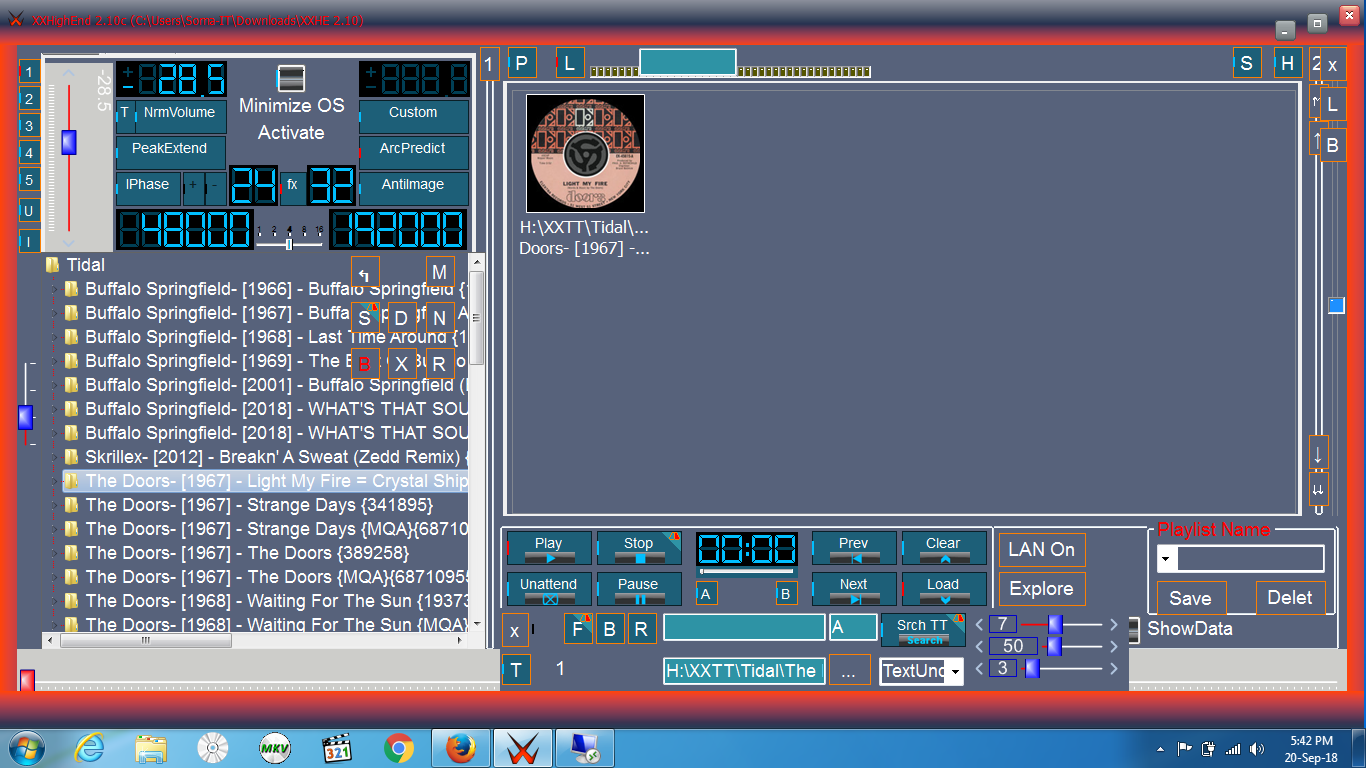The width and height of the screenshot is (1366, 768).
Task: Click the Unattend button
Action: point(549,589)
